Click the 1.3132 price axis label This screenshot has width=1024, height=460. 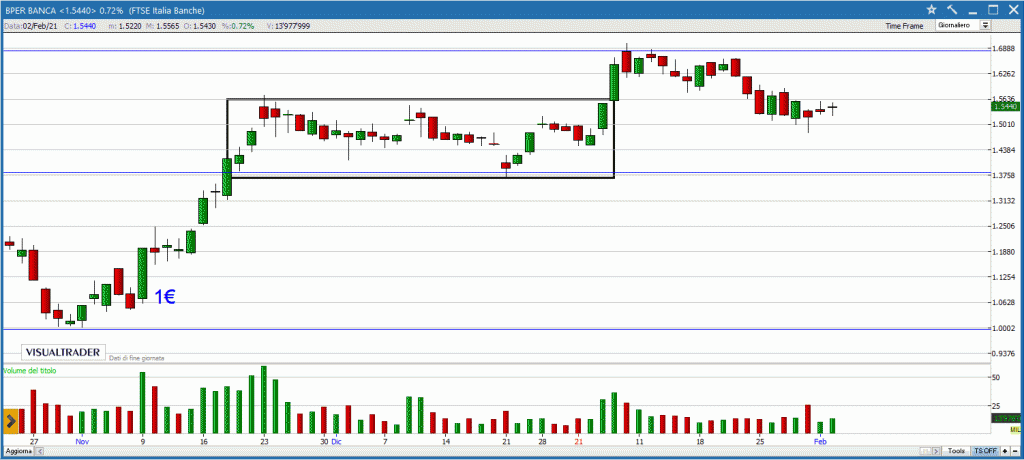[1006, 201]
